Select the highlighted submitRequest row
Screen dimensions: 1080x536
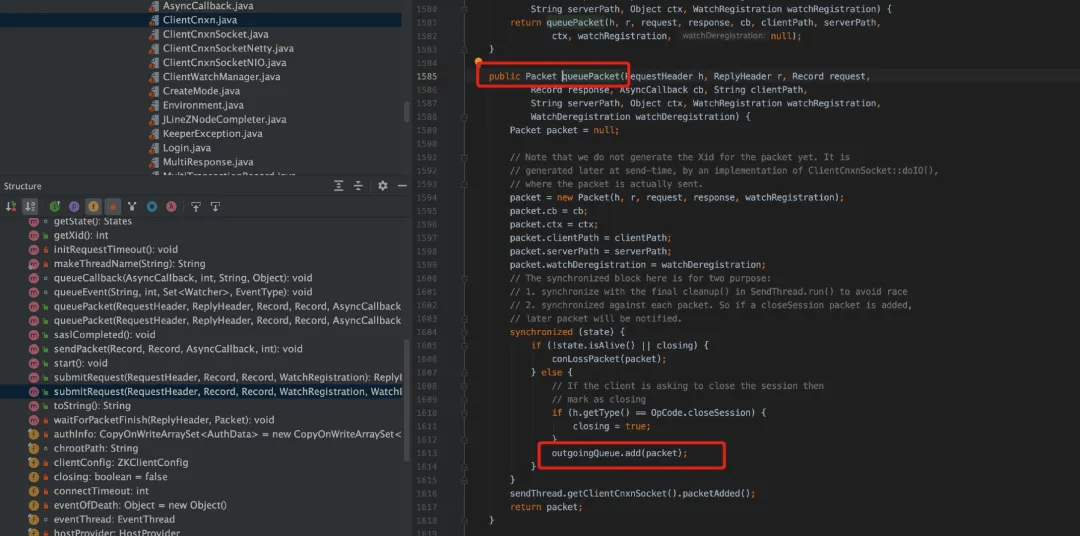tap(200, 391)
